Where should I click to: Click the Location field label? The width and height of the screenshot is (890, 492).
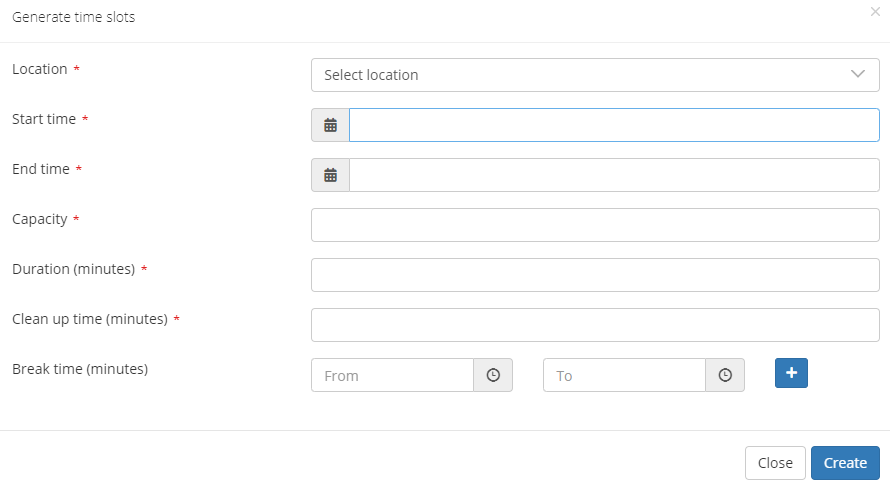pyautogui.click(x=40, y=69)
